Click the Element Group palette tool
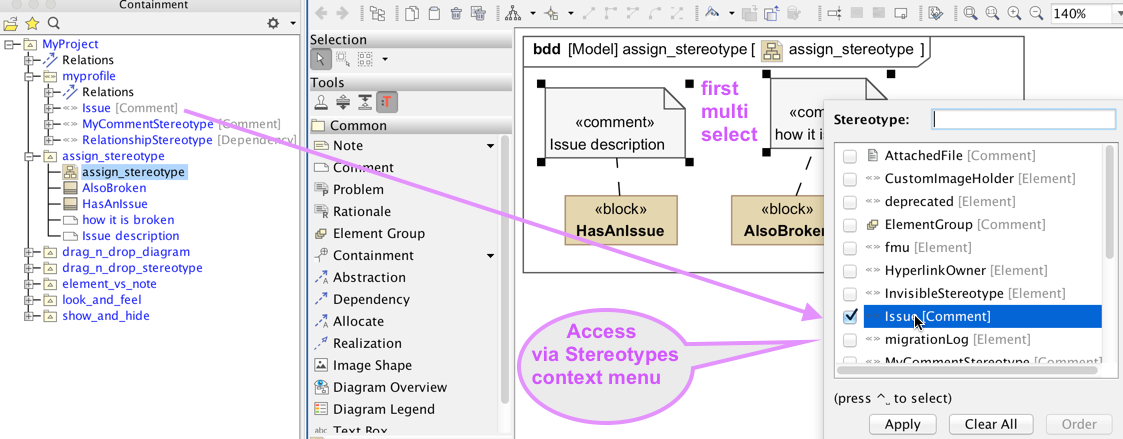1123x439 pixels. tap(378, 233)
